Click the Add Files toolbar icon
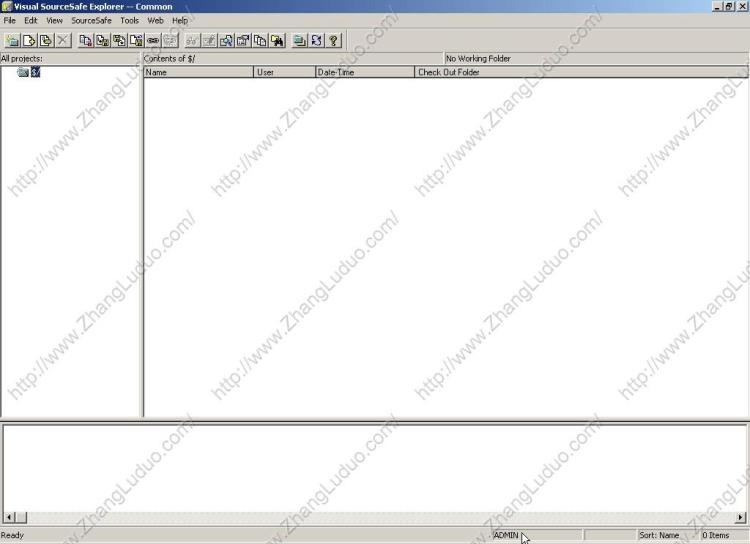This screenshot has height=544, width=750. [x=29, y=41]
